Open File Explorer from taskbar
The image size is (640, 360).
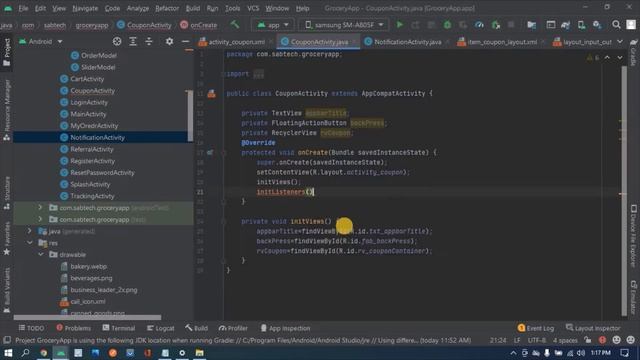[x=200, y=353]
